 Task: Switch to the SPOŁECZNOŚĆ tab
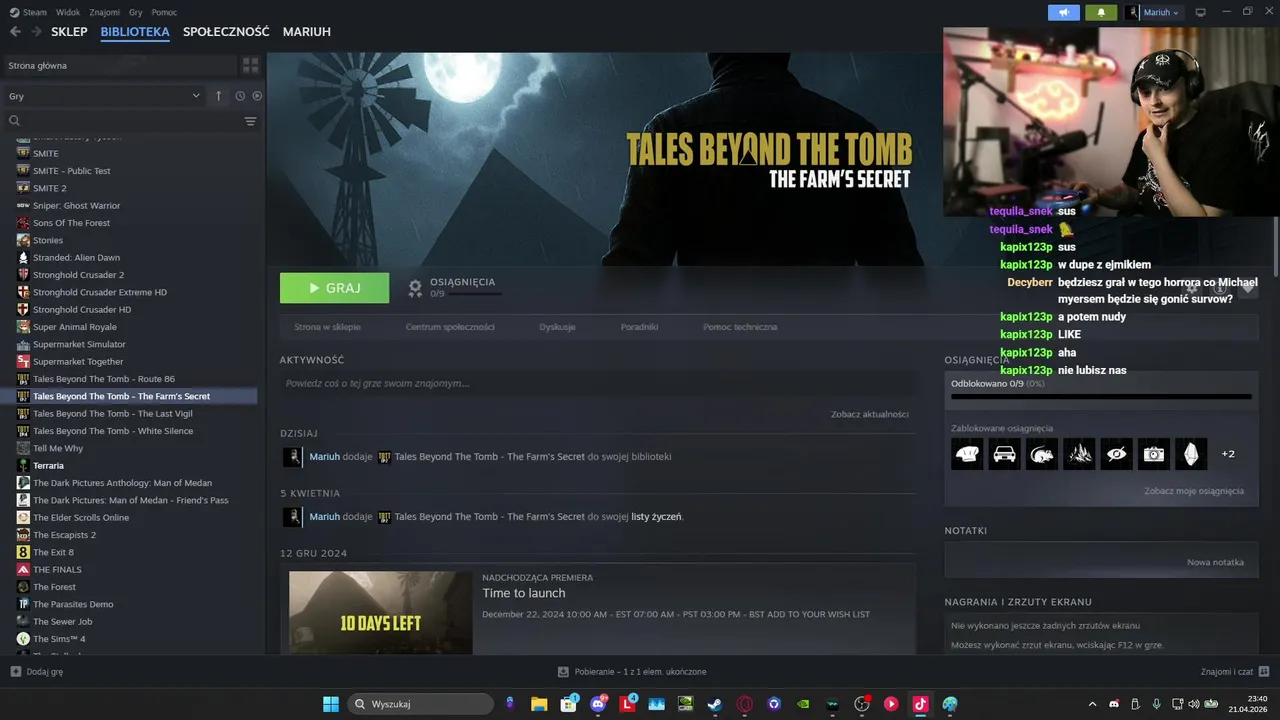(x=226, y=32)
